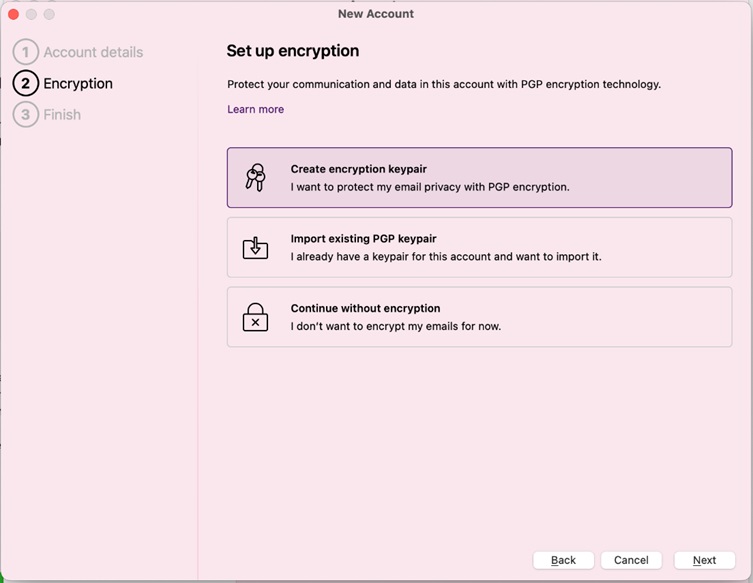Pick the "Continue without encryption" title
Screen dimensions: 753x583
click(365, 309)
